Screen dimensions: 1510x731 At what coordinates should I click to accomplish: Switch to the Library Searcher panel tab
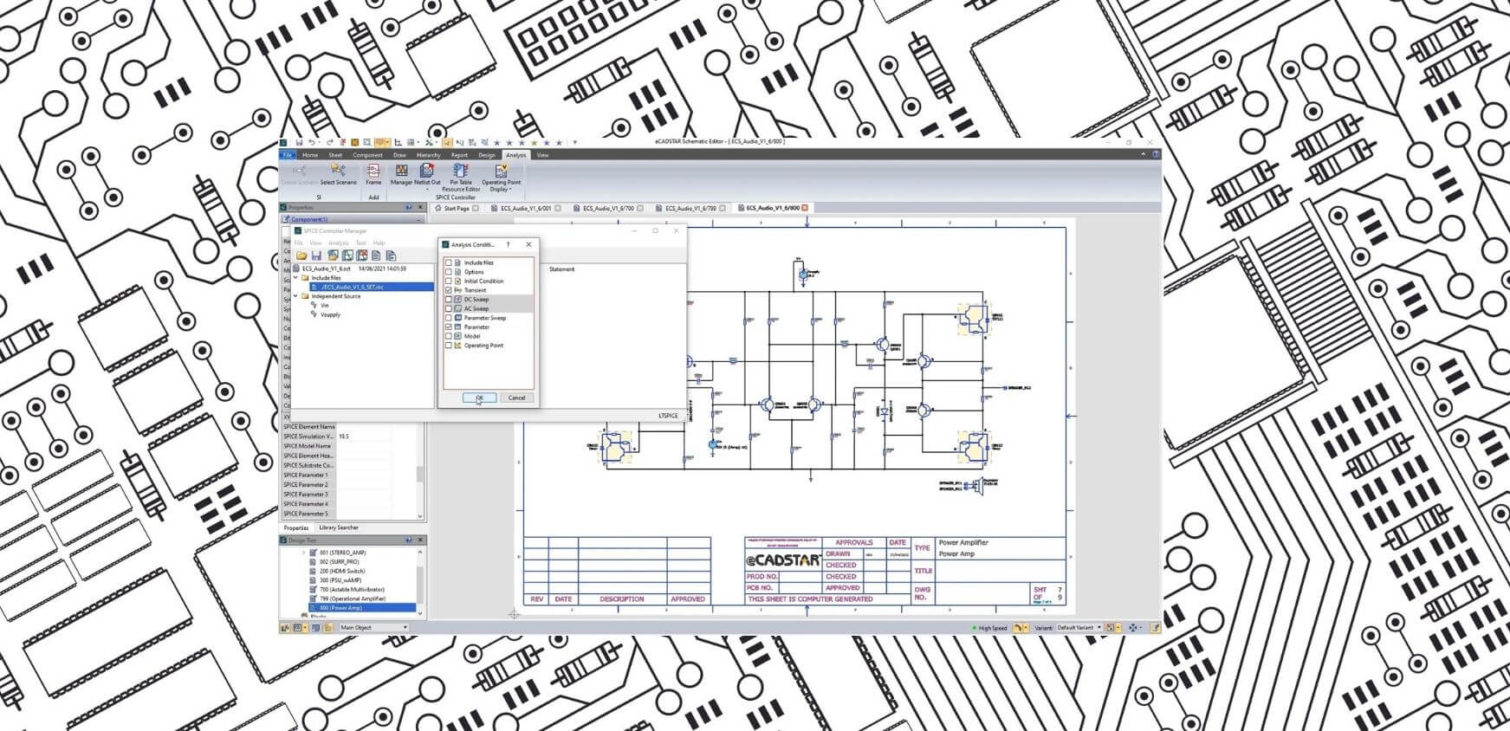[338, 527]
